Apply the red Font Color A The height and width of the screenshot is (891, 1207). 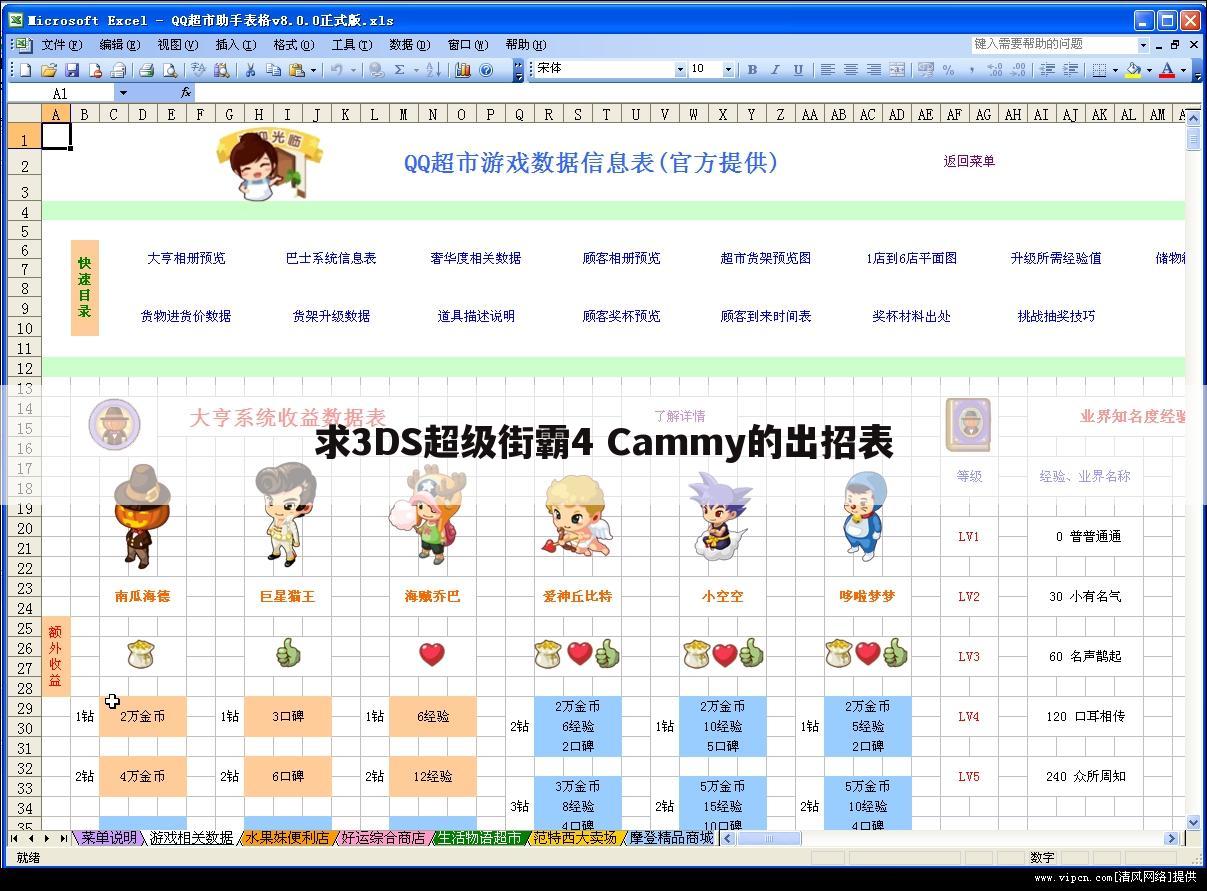click(1167, 70)
